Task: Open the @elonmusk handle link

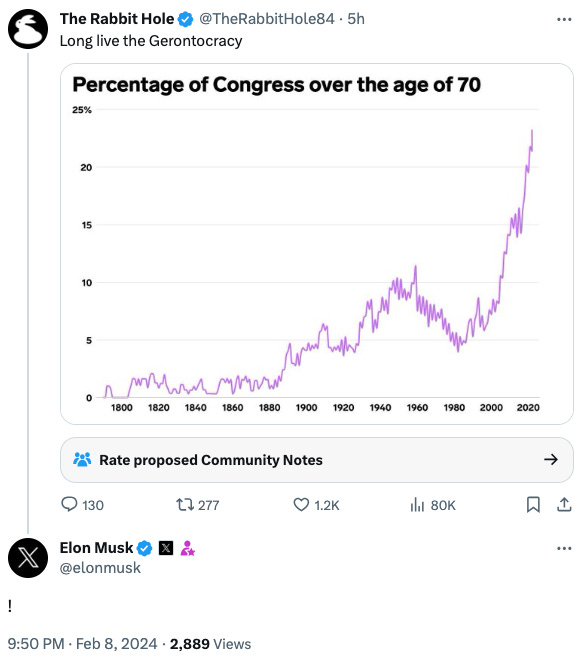Action: tap(100, 568)
